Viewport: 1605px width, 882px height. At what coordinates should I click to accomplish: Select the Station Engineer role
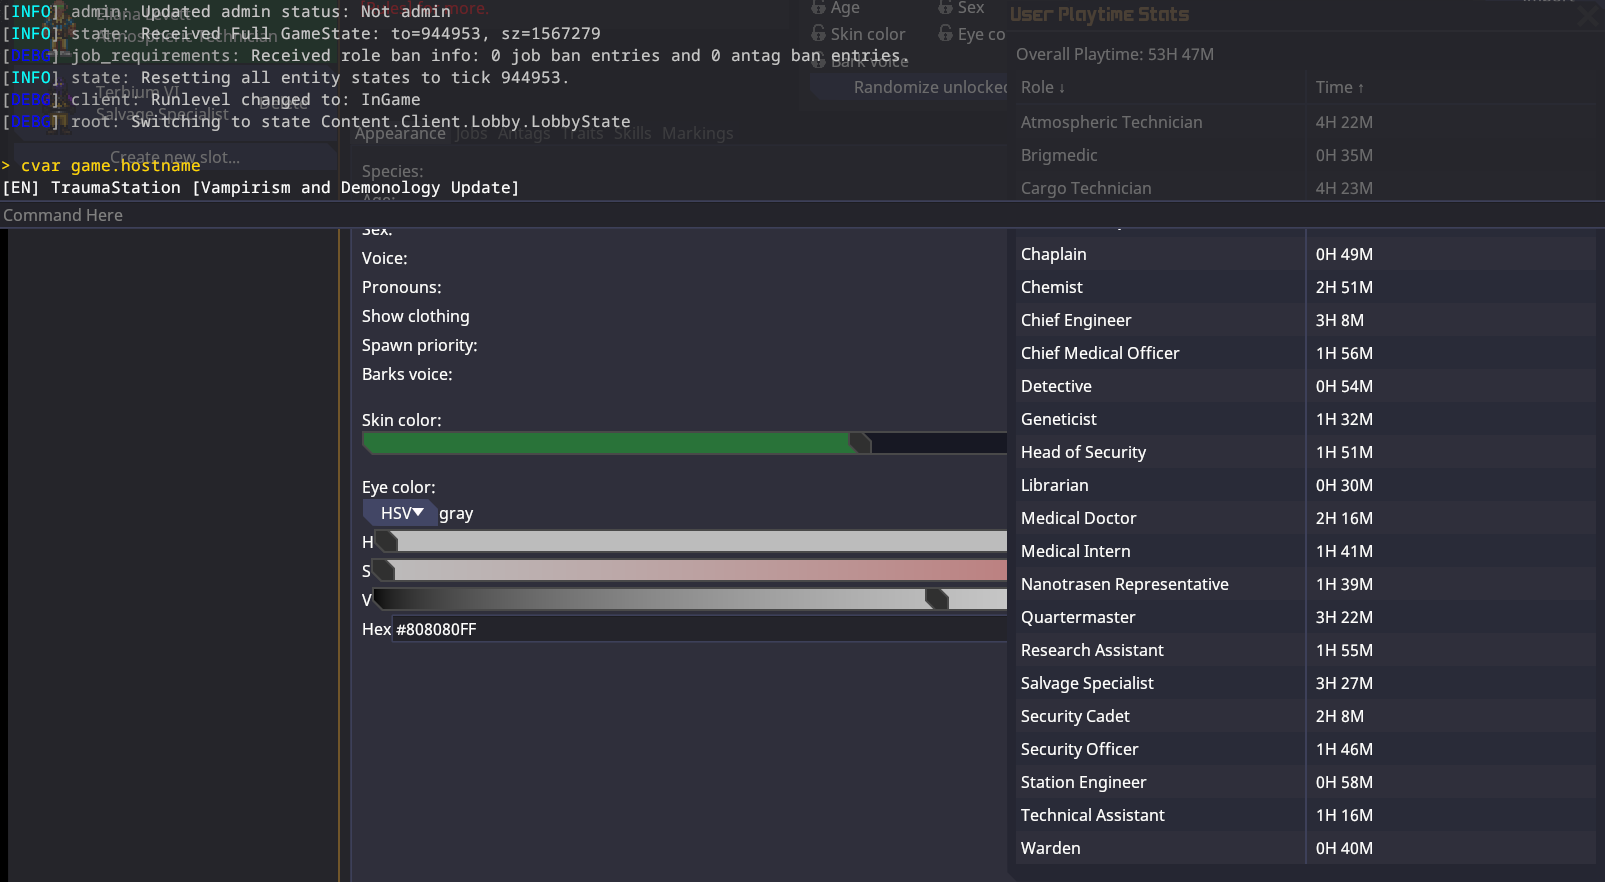(1084, 782)
